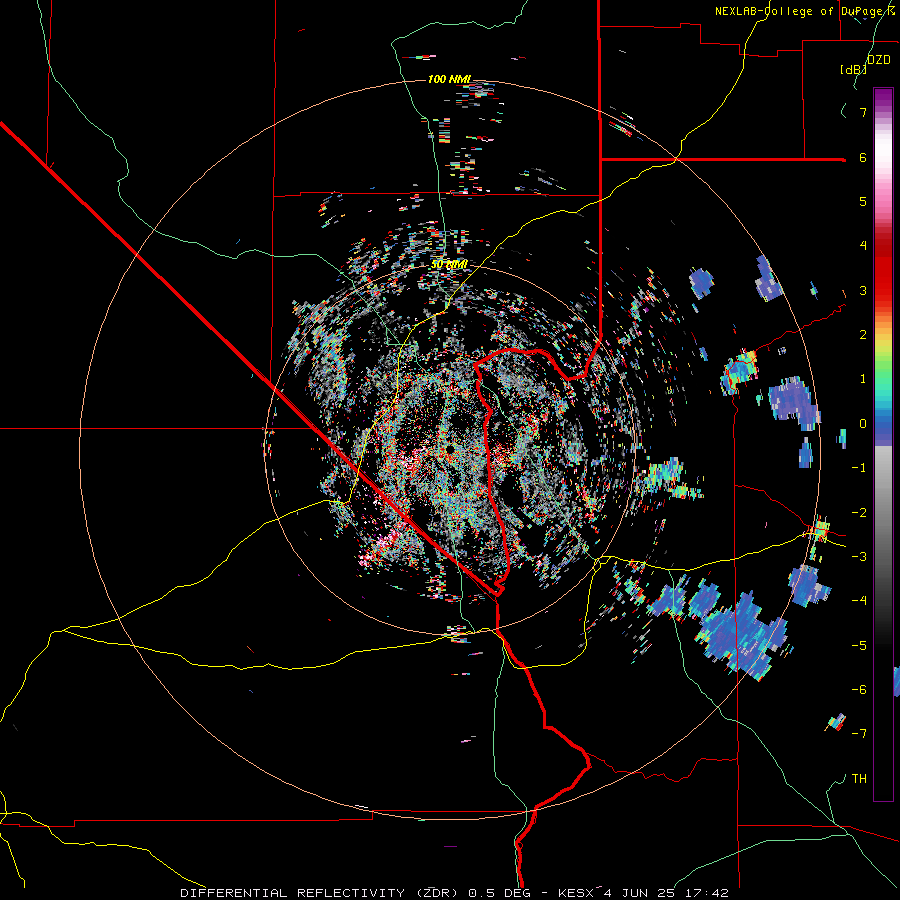The width and height of the screenshot is (900, 900).
Task: Click the "5" label on the color scale
Action: [863, 201]
